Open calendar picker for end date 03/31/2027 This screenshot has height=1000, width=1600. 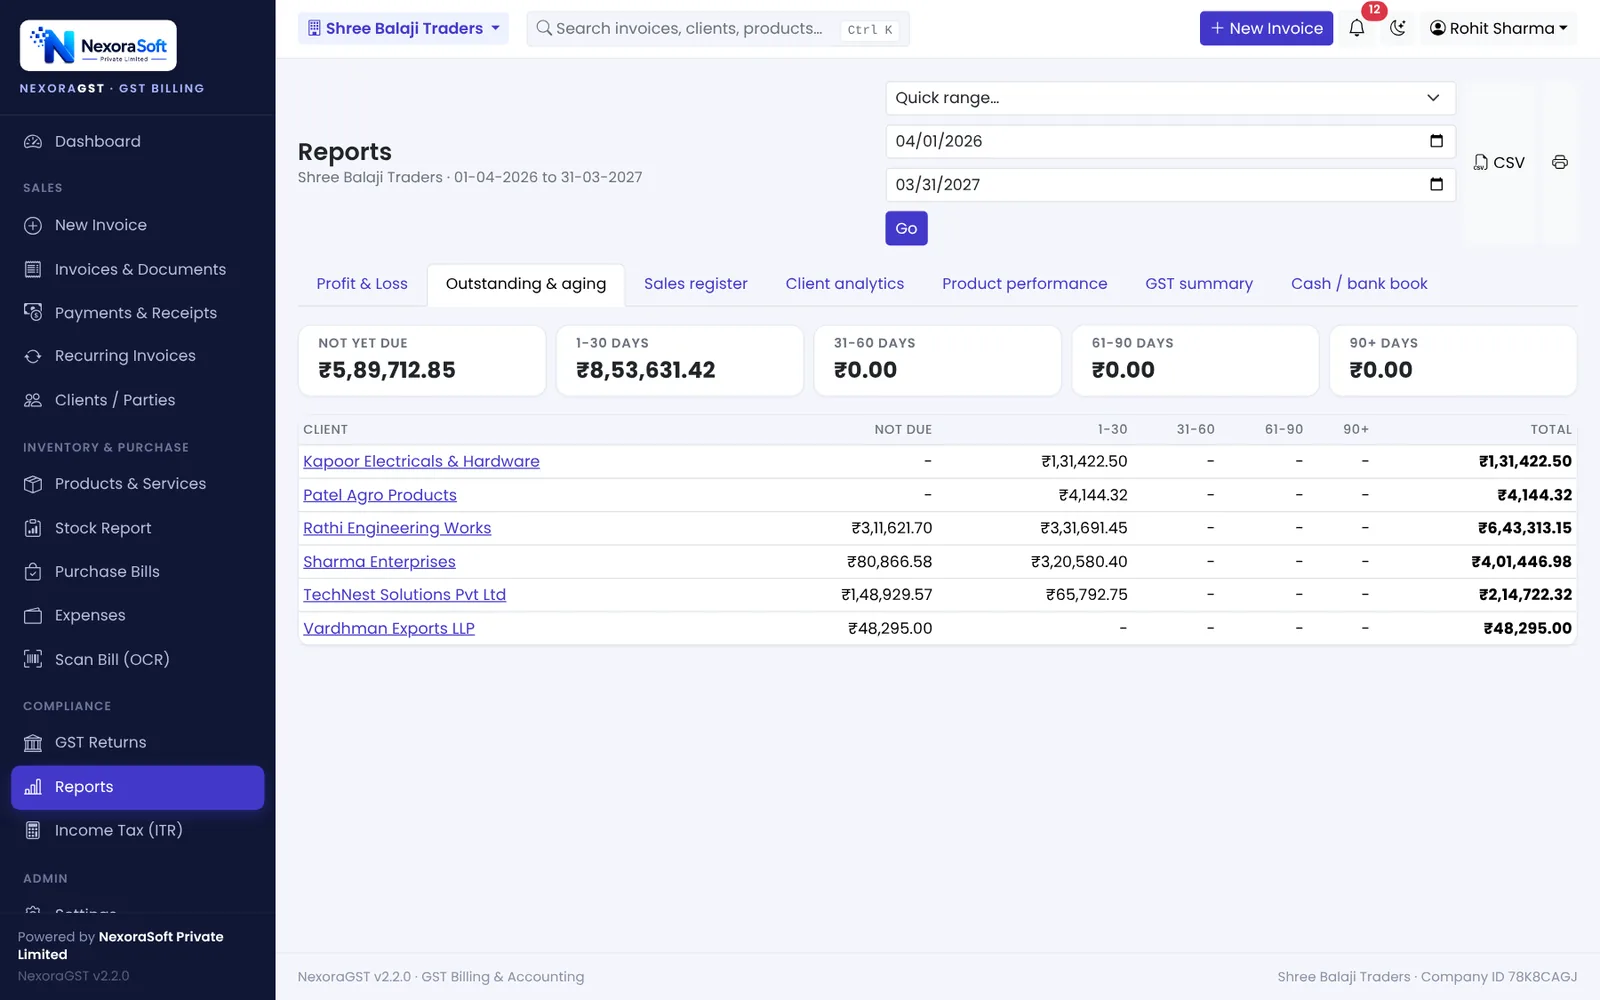1437,184
